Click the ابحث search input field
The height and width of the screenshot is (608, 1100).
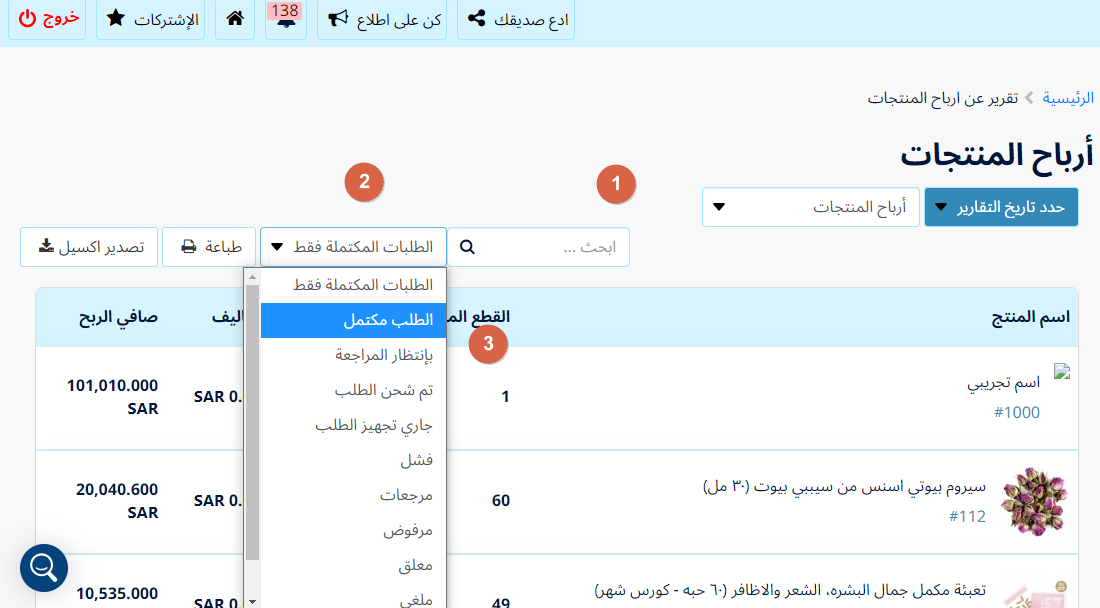pos(538,247)
